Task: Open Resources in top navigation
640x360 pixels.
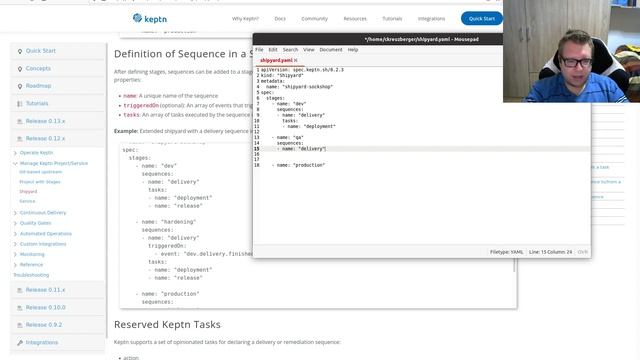Action: pos(355,19)
